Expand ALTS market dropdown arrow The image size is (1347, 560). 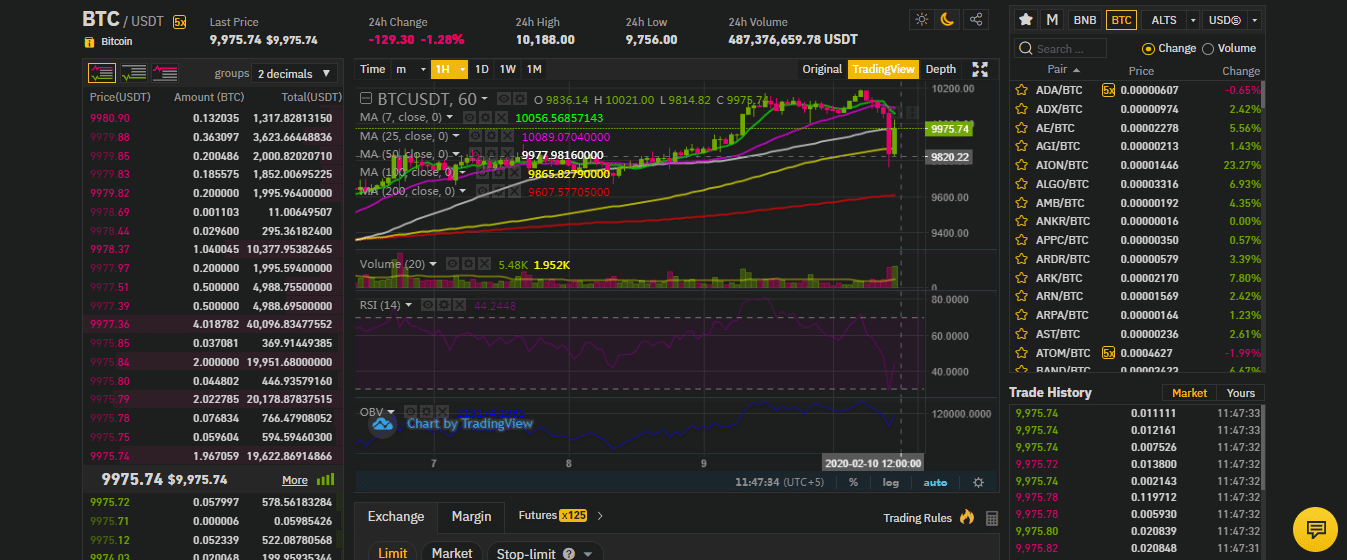point(1193,19)
